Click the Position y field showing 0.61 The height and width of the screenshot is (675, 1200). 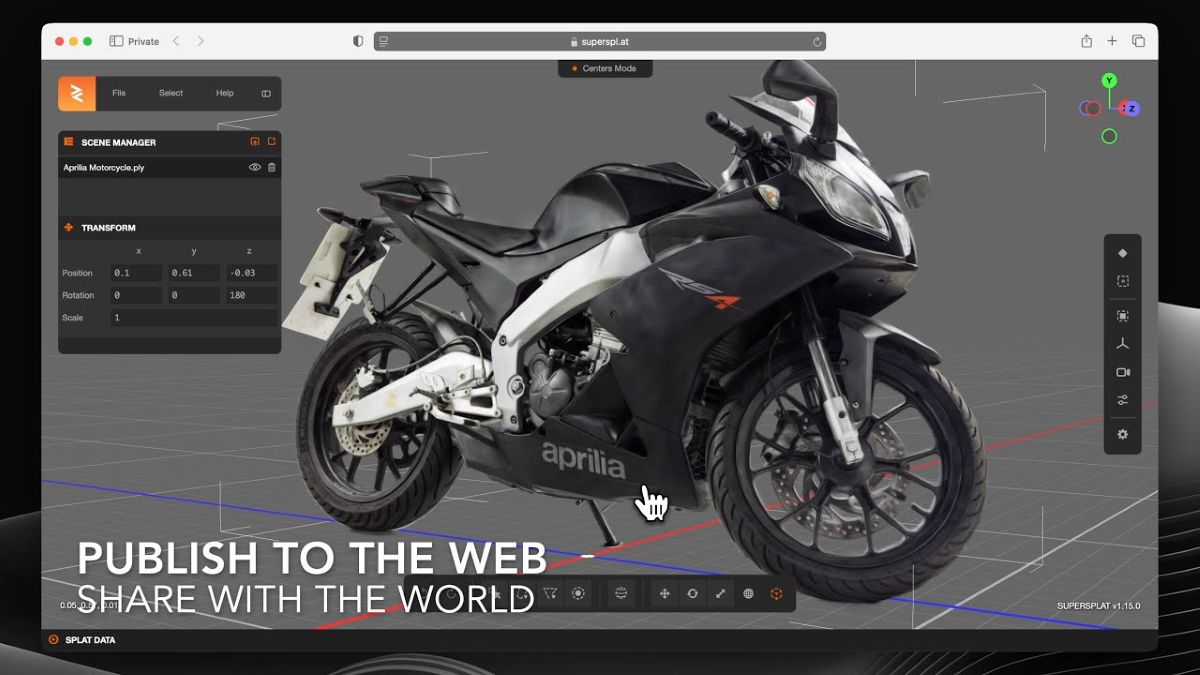194,273
